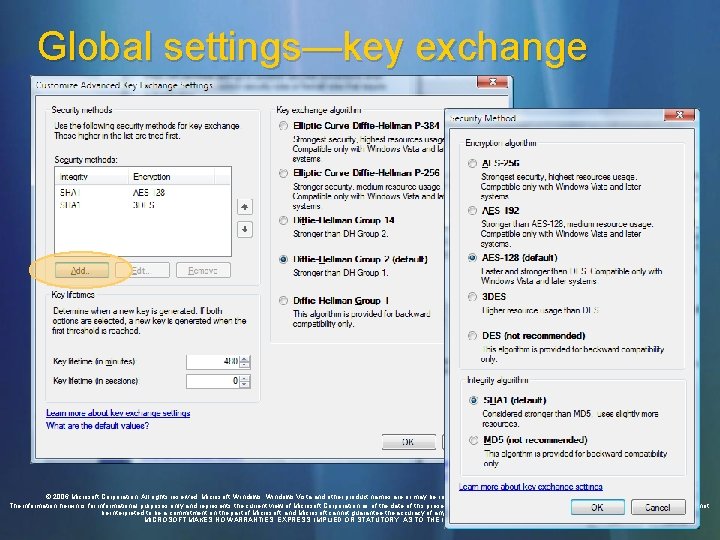Click the Edit... button under security methods
Image resolution: width=720 pixels, height=540 pixels.
click(x=142, y=270)
